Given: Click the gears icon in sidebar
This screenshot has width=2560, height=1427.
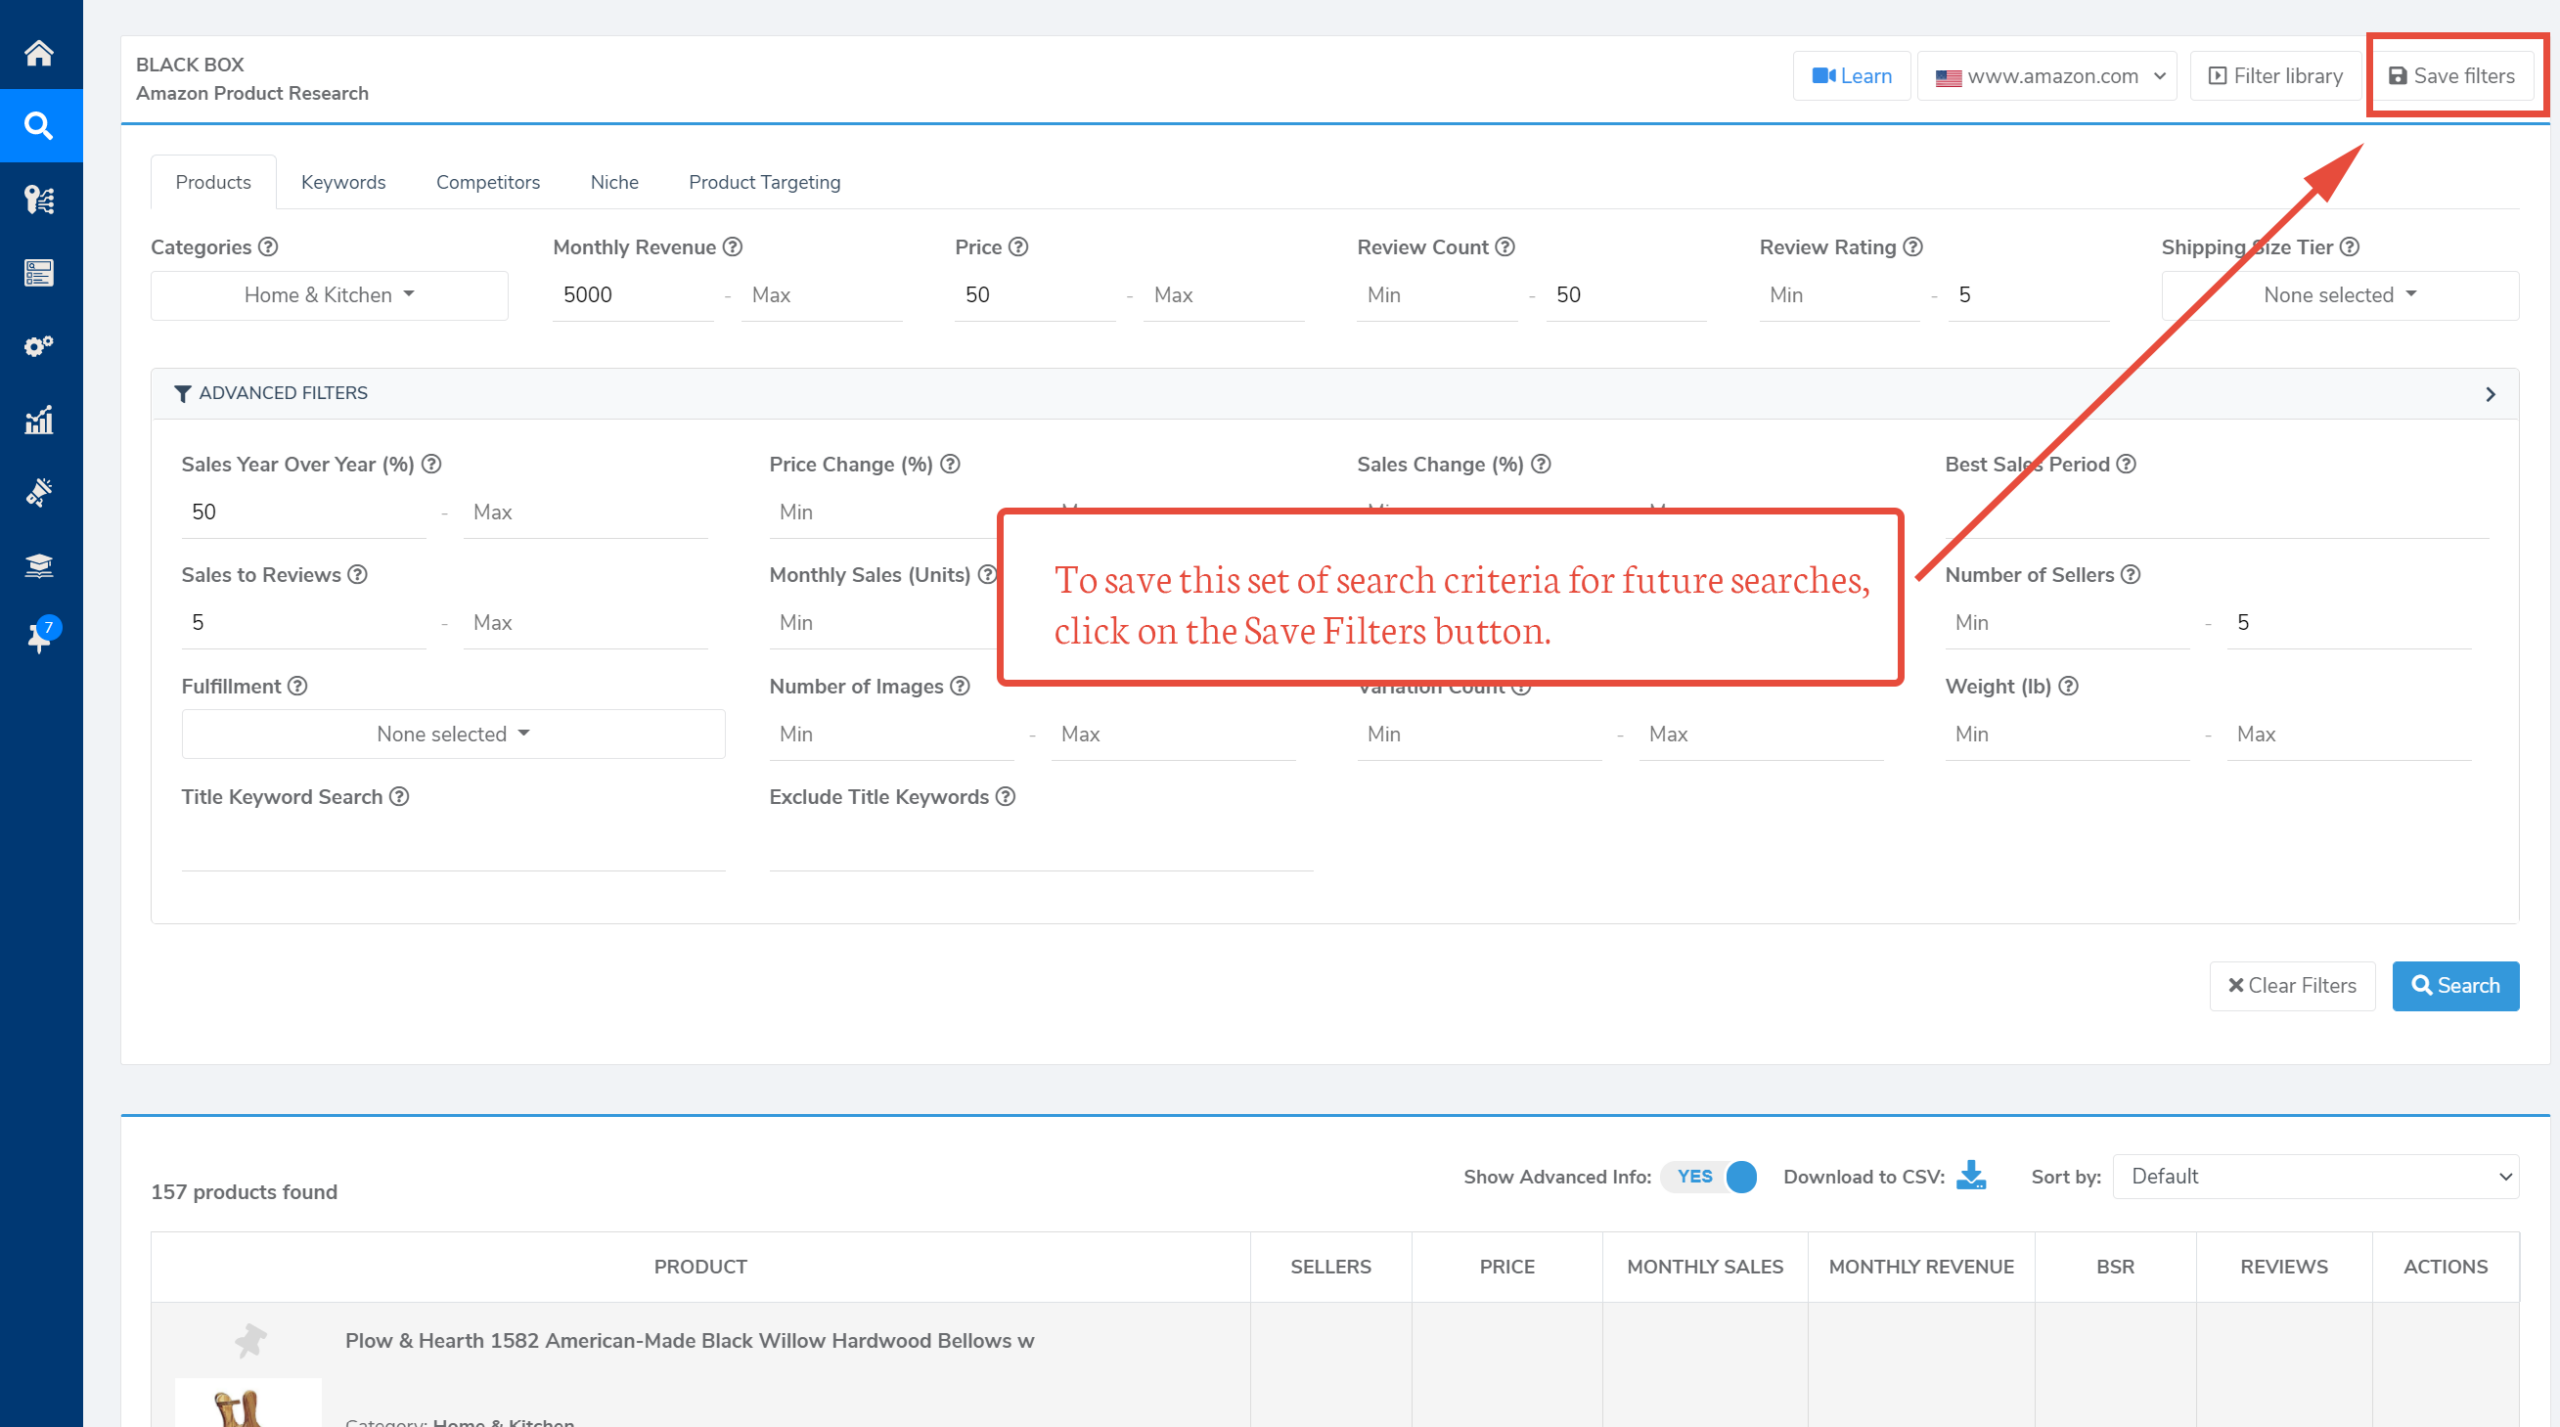Looking at the screenshot, I should [x=39, y=346].
